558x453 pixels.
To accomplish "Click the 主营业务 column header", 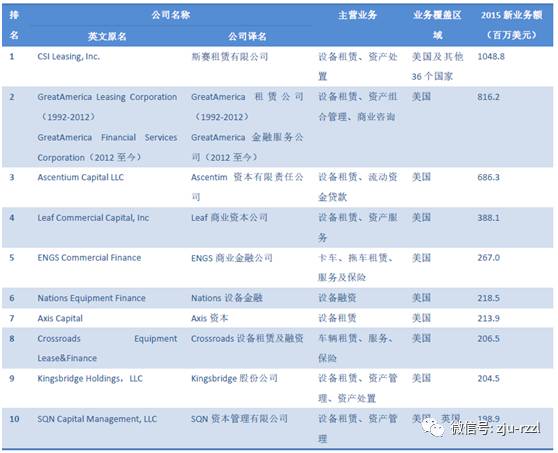I will point(357,15).
